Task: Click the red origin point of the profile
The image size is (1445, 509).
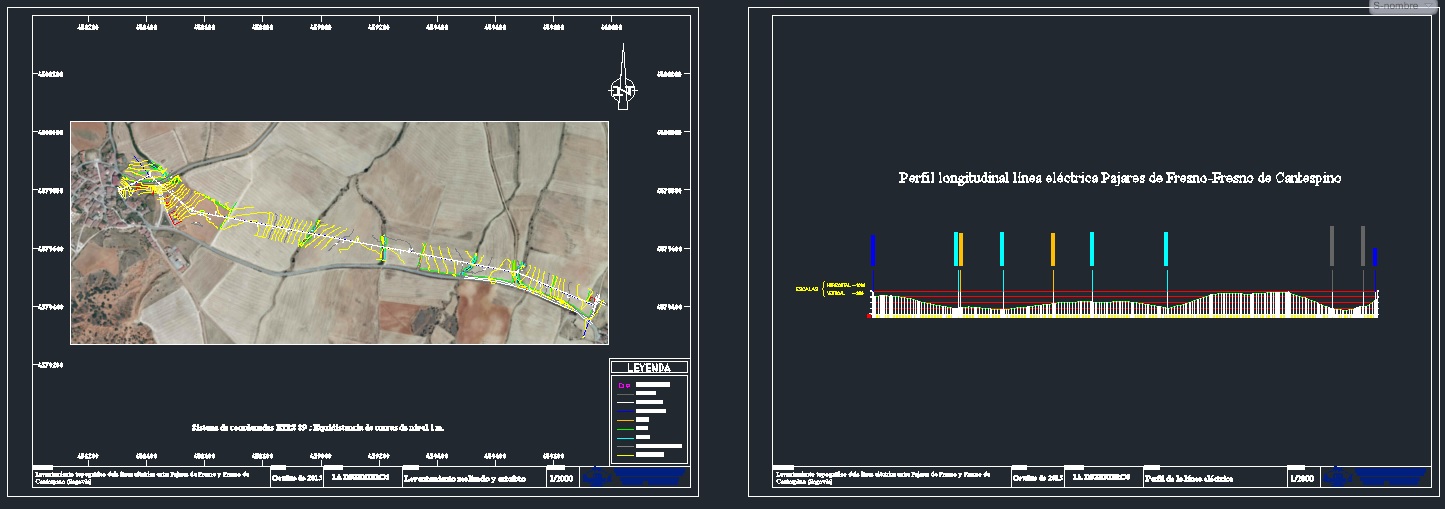Action: click(x=870, y=317)
